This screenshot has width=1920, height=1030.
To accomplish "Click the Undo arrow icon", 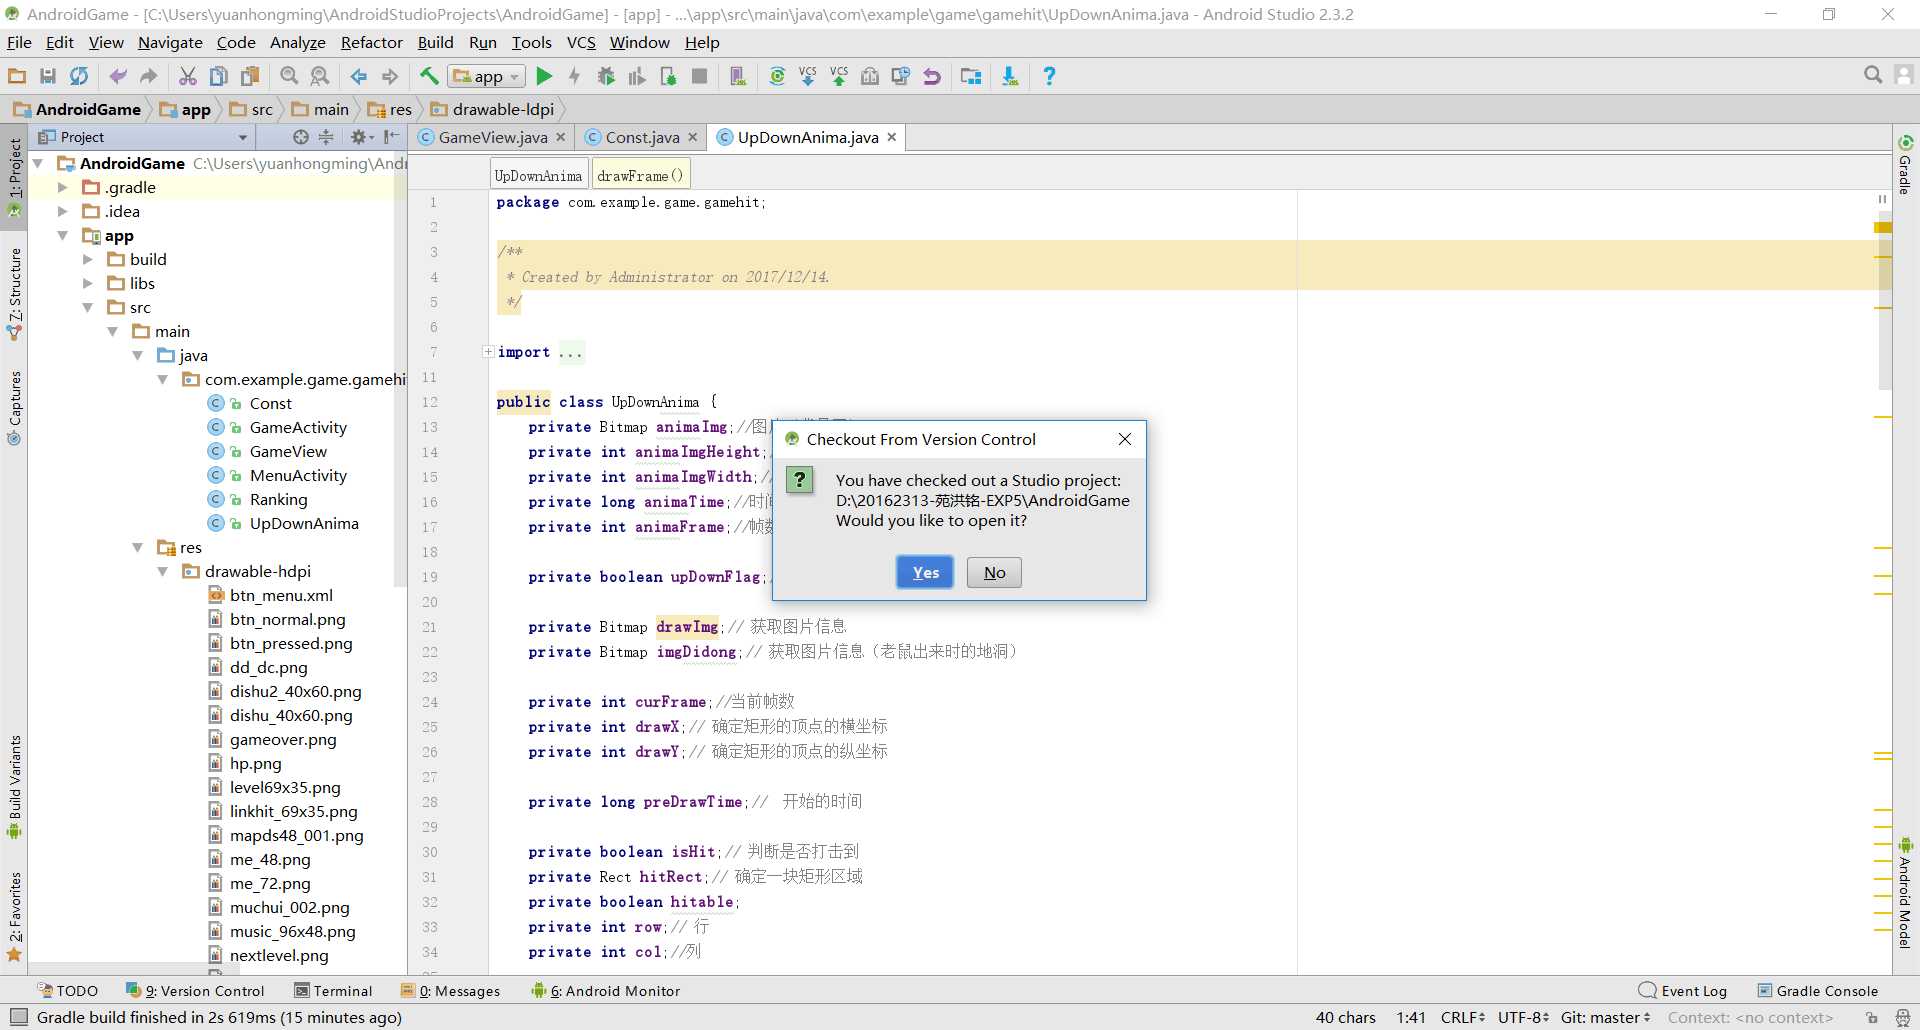I will [117, 76].
